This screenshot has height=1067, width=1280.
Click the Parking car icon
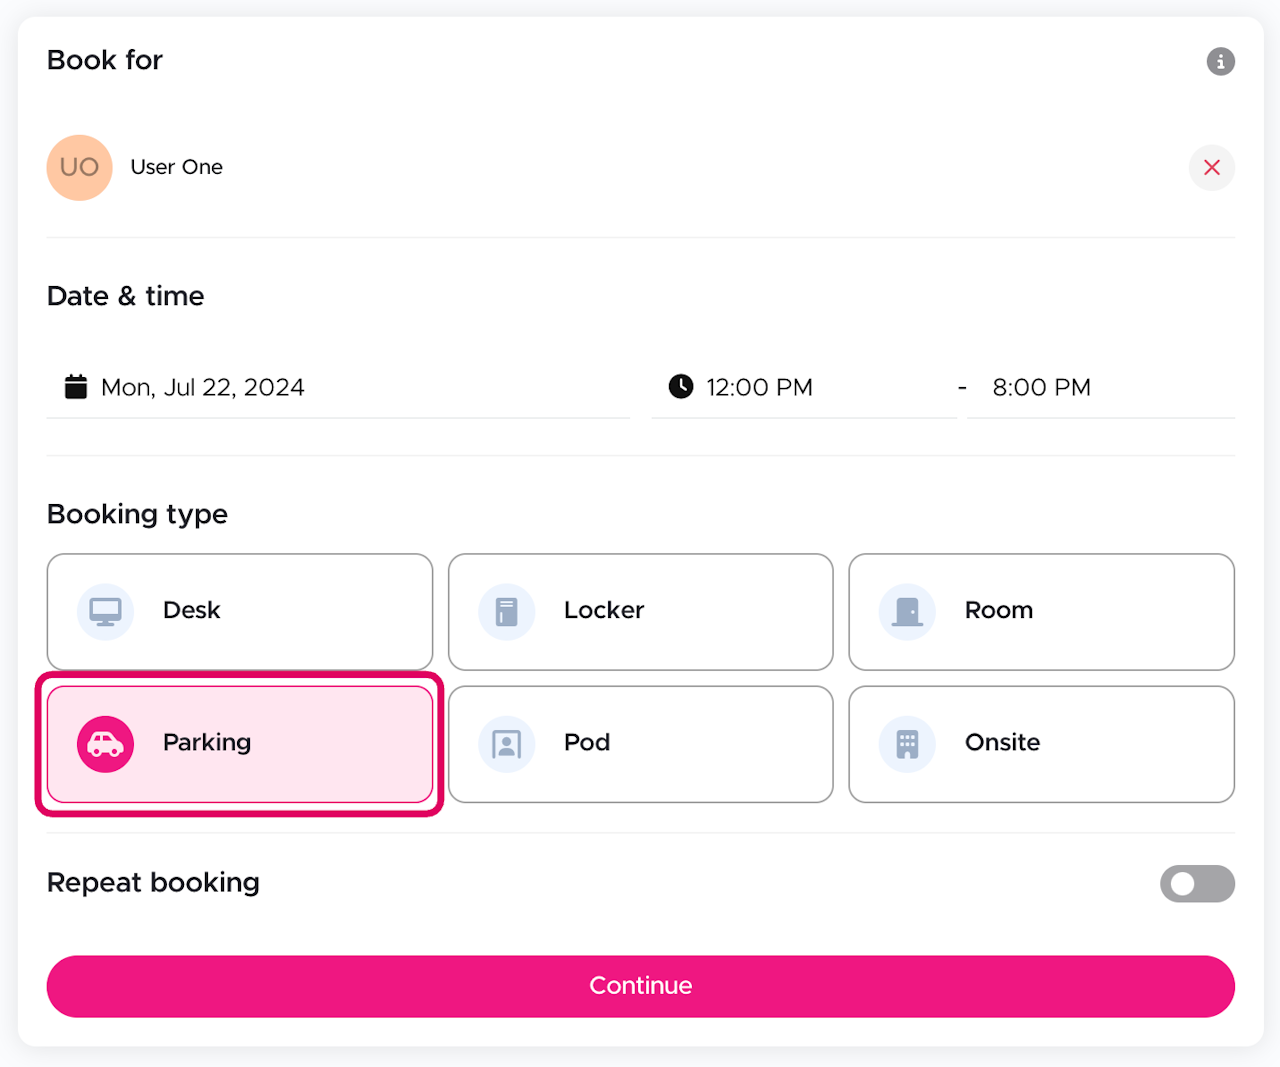[x=105, y=744]
